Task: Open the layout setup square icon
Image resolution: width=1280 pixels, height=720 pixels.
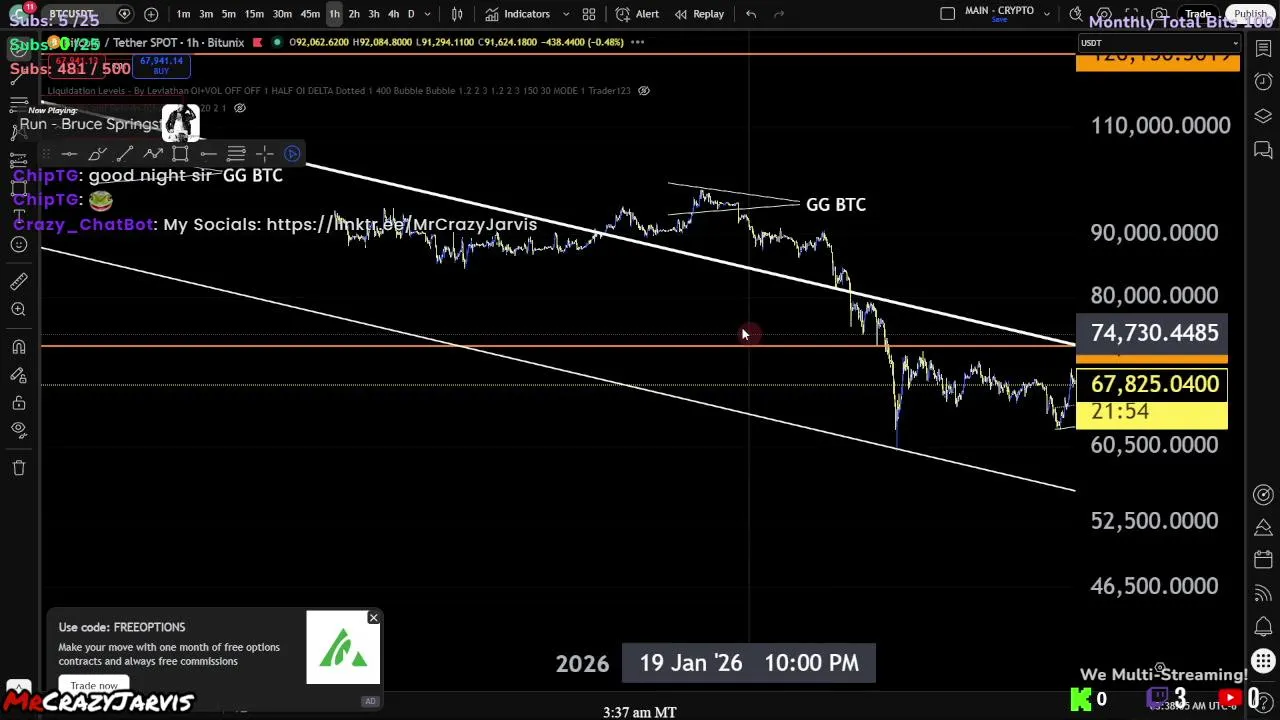Action: pos(948,14)
